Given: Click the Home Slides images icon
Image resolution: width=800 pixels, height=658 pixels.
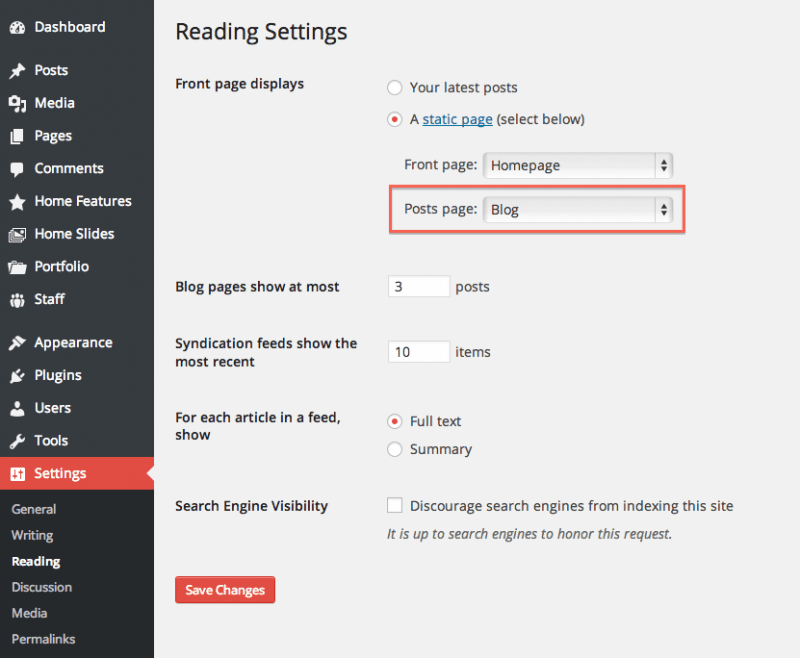Looking at the screenshot, I should tap(17, 235).
